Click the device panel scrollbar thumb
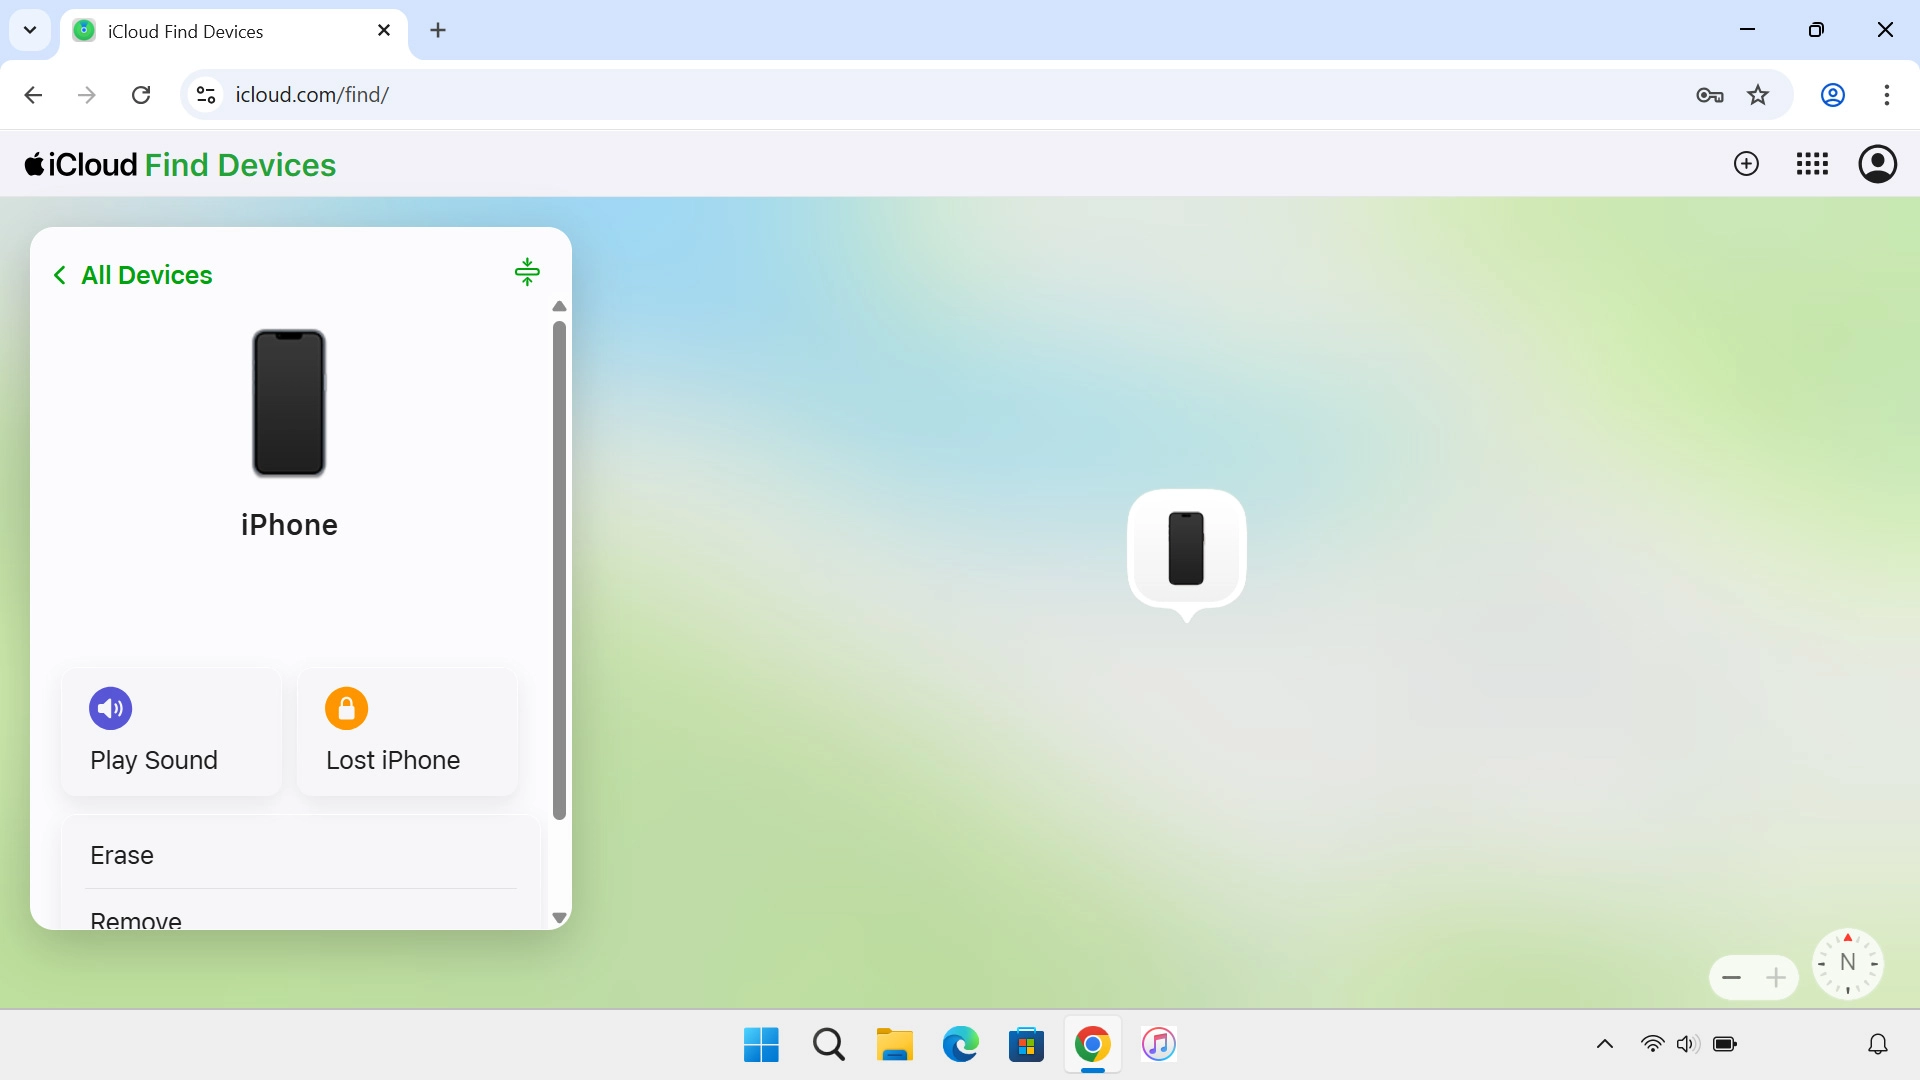1920x1080 pixels. pyautogui.click(x=559, y=570)
